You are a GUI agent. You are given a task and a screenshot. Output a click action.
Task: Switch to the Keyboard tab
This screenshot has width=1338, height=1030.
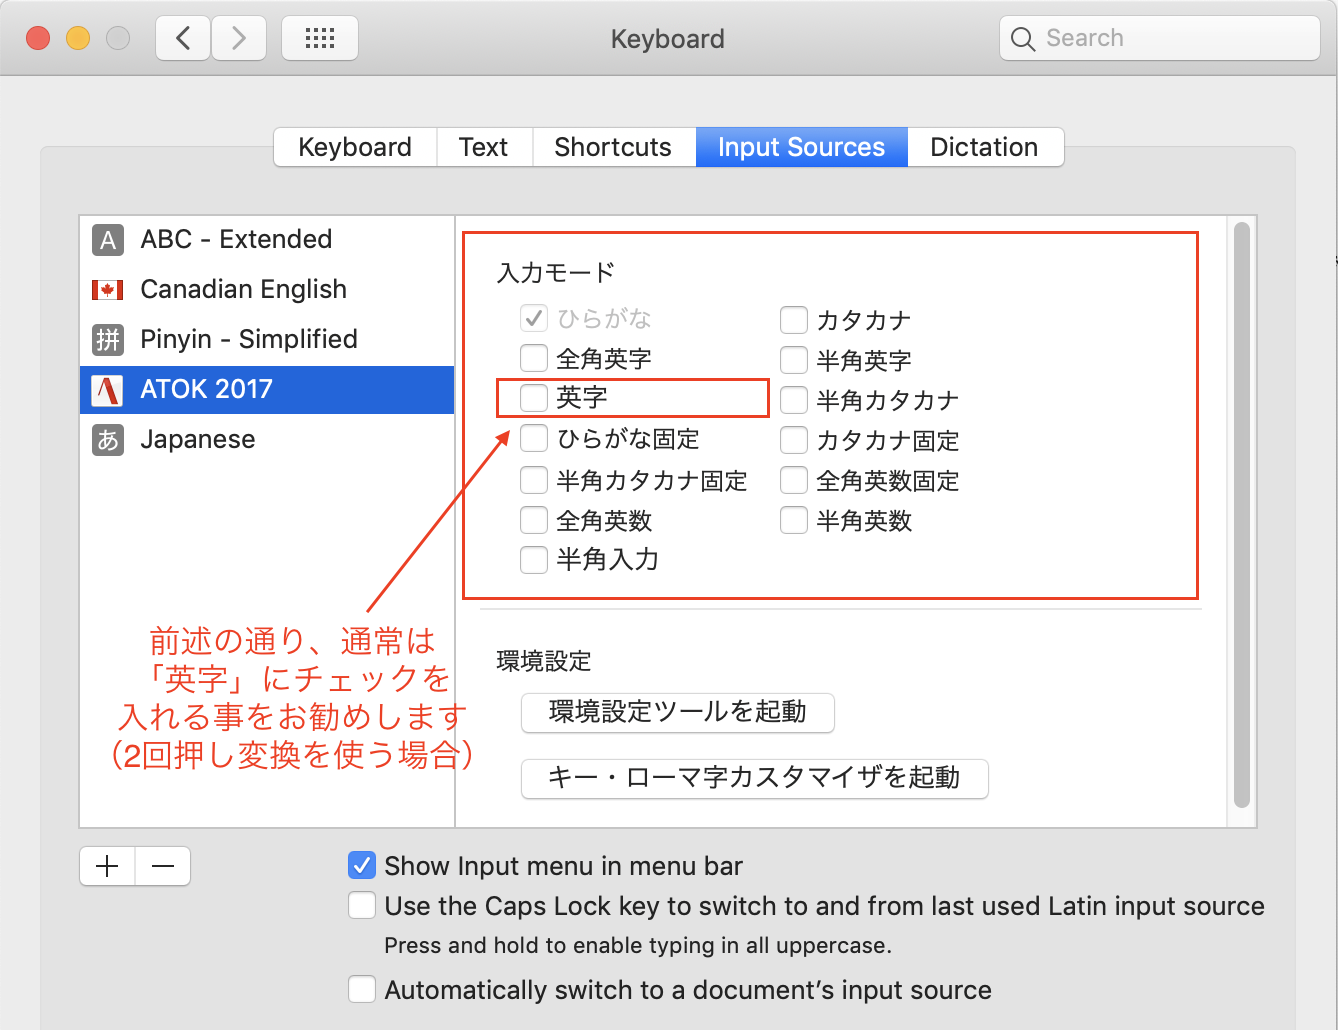coord(355,147)
